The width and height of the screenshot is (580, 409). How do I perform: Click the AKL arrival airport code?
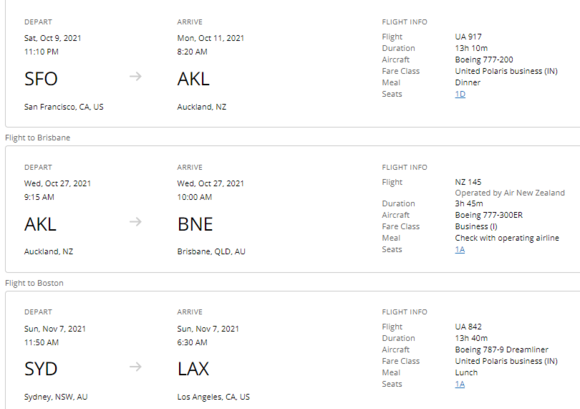click(193, 79)
